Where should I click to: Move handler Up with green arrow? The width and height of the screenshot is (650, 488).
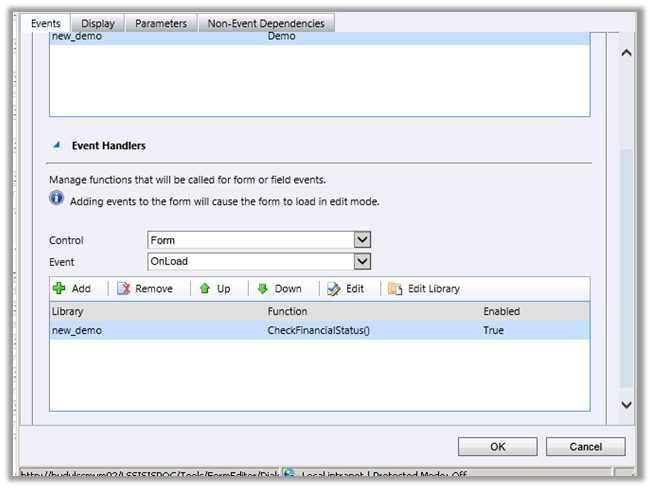point(204,289)
